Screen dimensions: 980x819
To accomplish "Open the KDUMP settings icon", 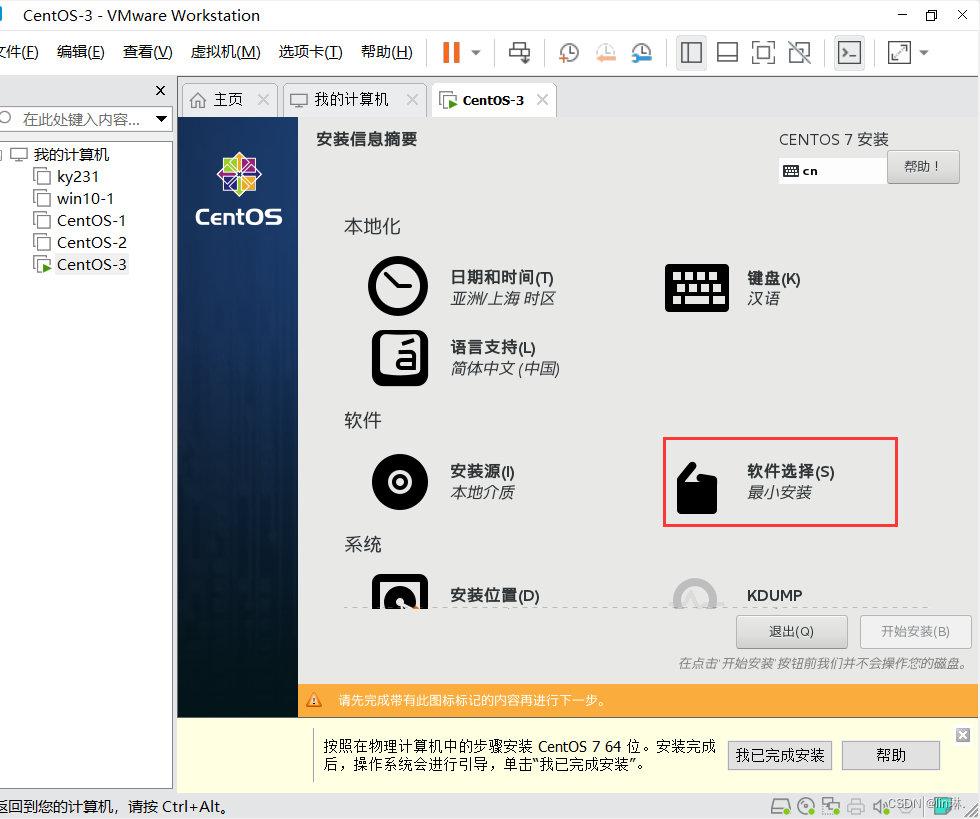I will 695,593.
